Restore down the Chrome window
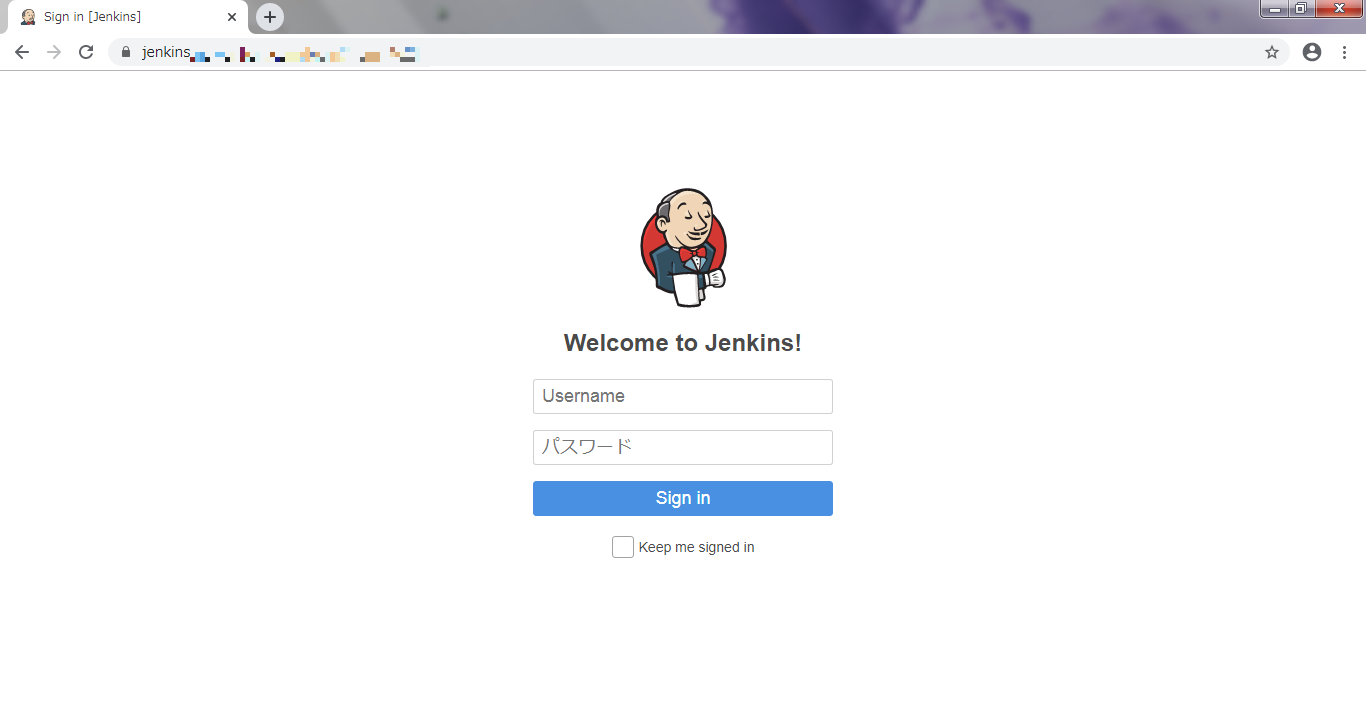Viewport: 1366px width, 728px height. tap(1301, 9)
